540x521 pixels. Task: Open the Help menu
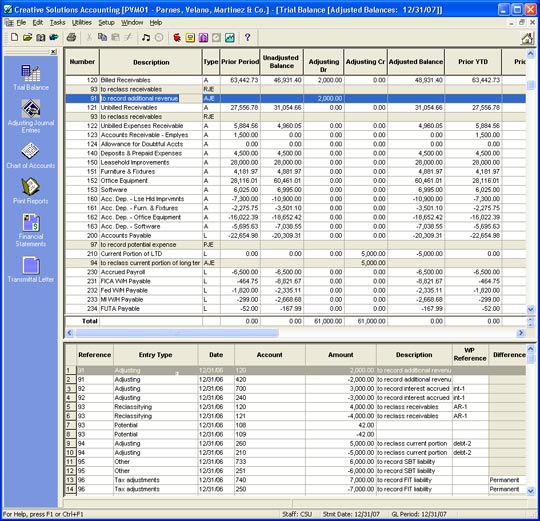156,22
